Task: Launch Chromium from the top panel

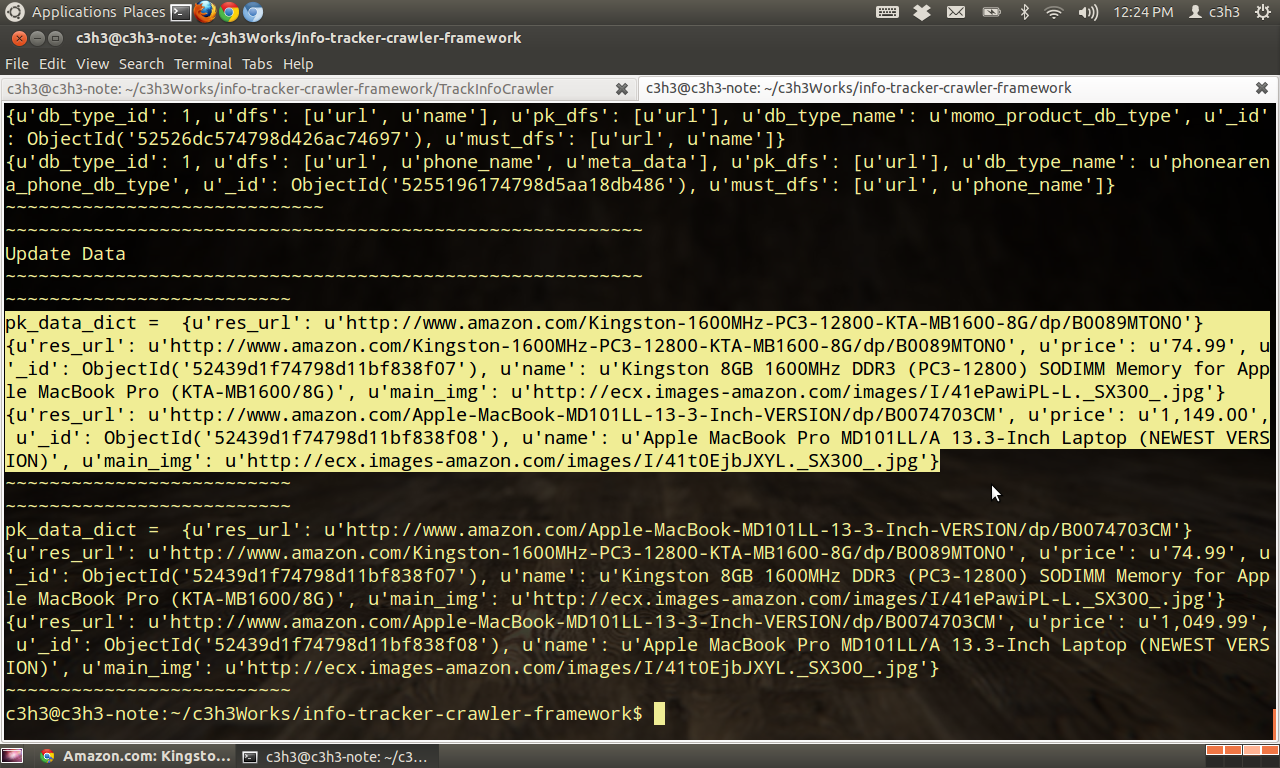Action: pyautogui.click(x=253, y=12)
